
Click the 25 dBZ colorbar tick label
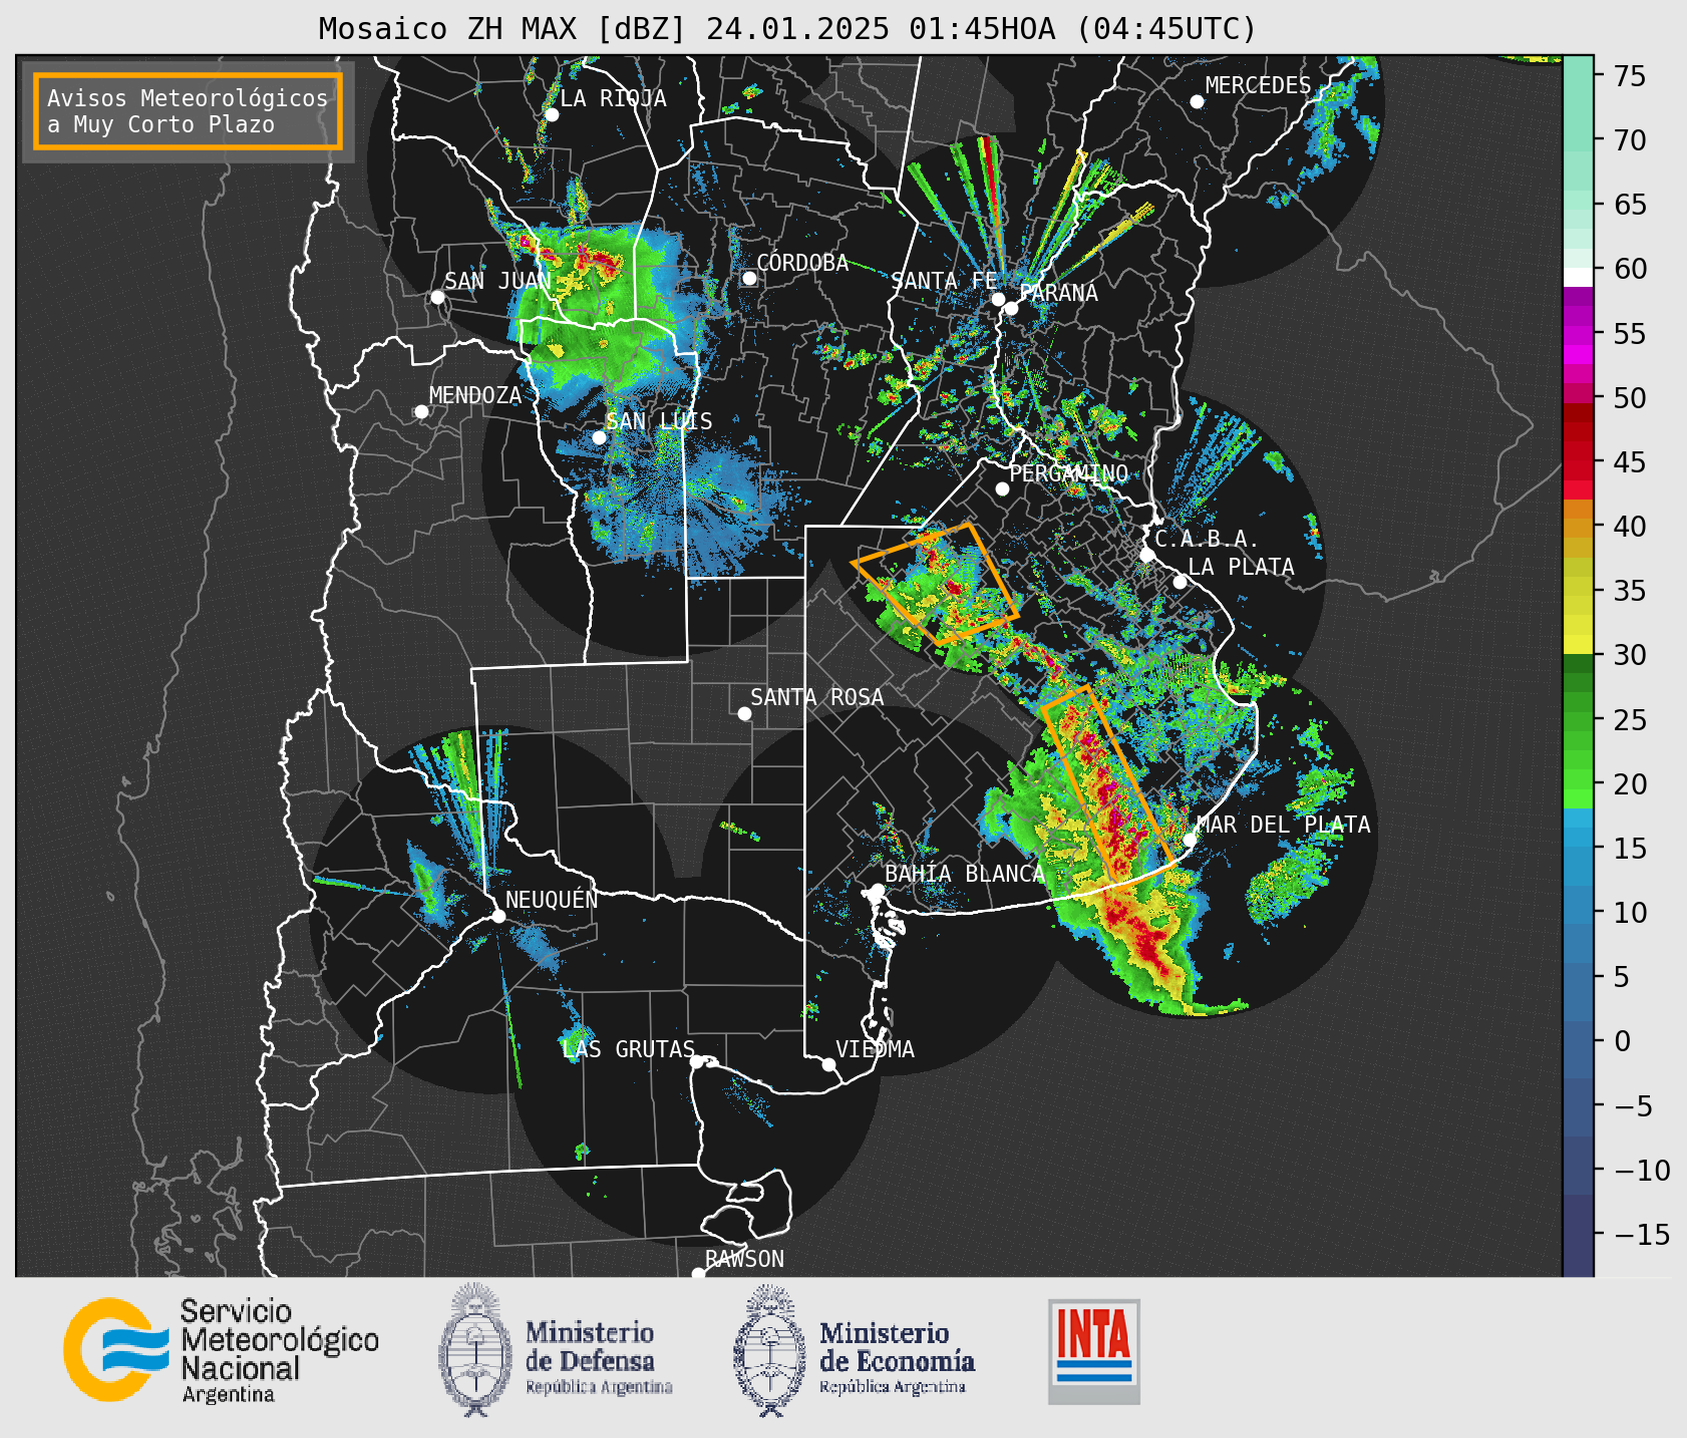pyautogui.click(x=1630, y=720)
